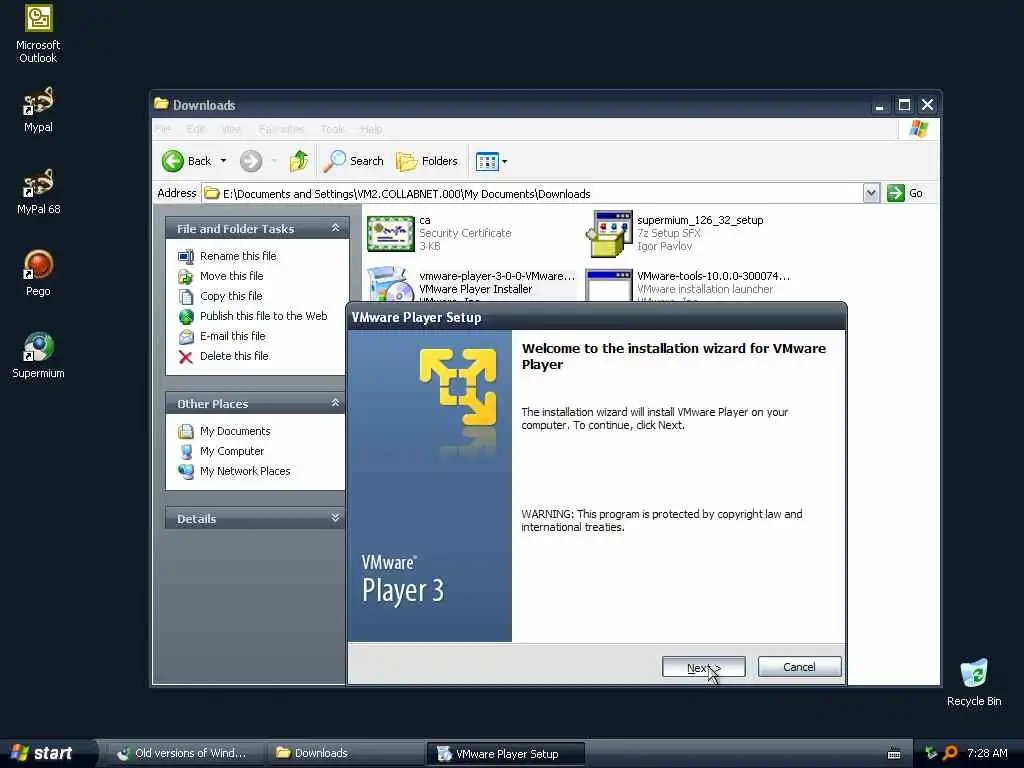1024x768 pixels.
Task: Open the Favorites menu in Downloads window
Action: pos(281,129)
